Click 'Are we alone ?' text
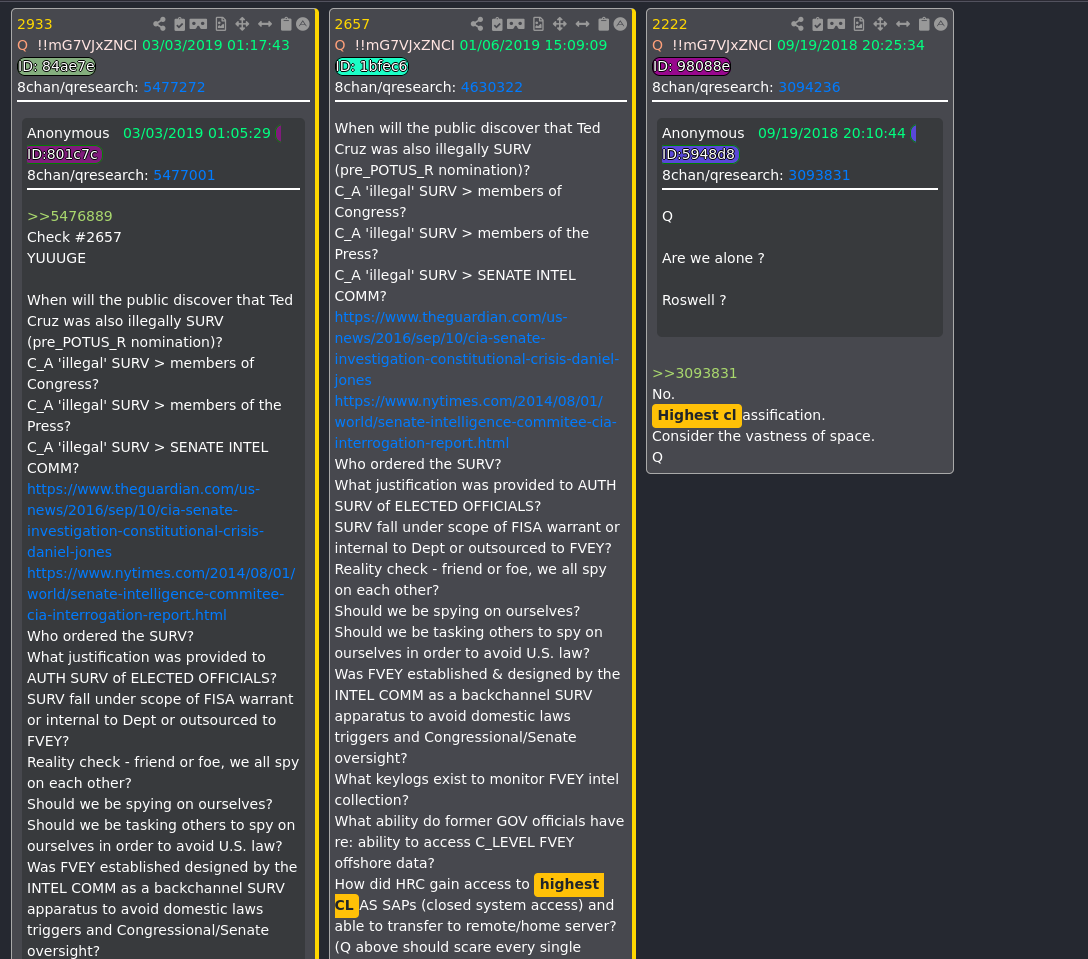This screenshot has width=1088, height=959. pyautogui.click(x=713, y=258)
